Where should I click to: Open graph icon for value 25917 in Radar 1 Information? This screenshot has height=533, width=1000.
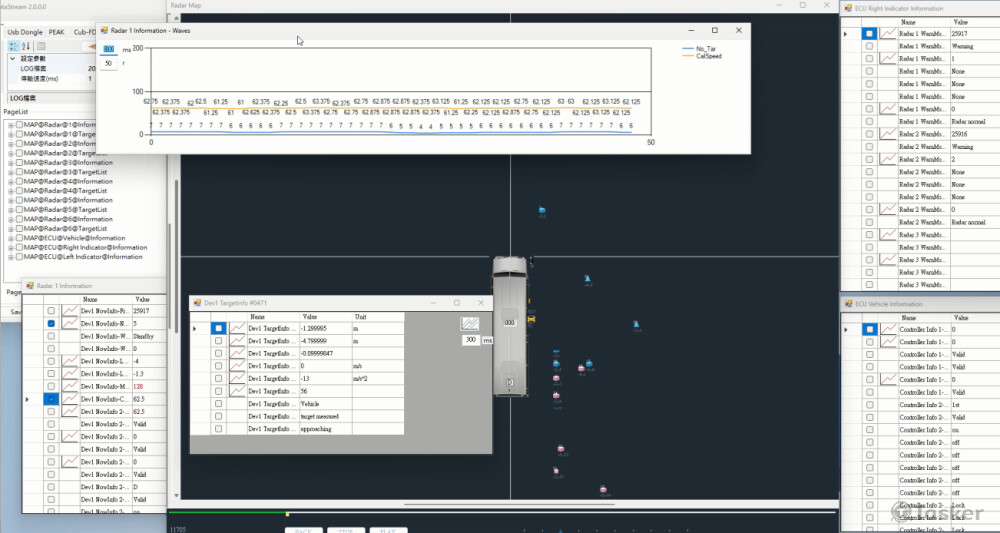click(x=70, y=311)
